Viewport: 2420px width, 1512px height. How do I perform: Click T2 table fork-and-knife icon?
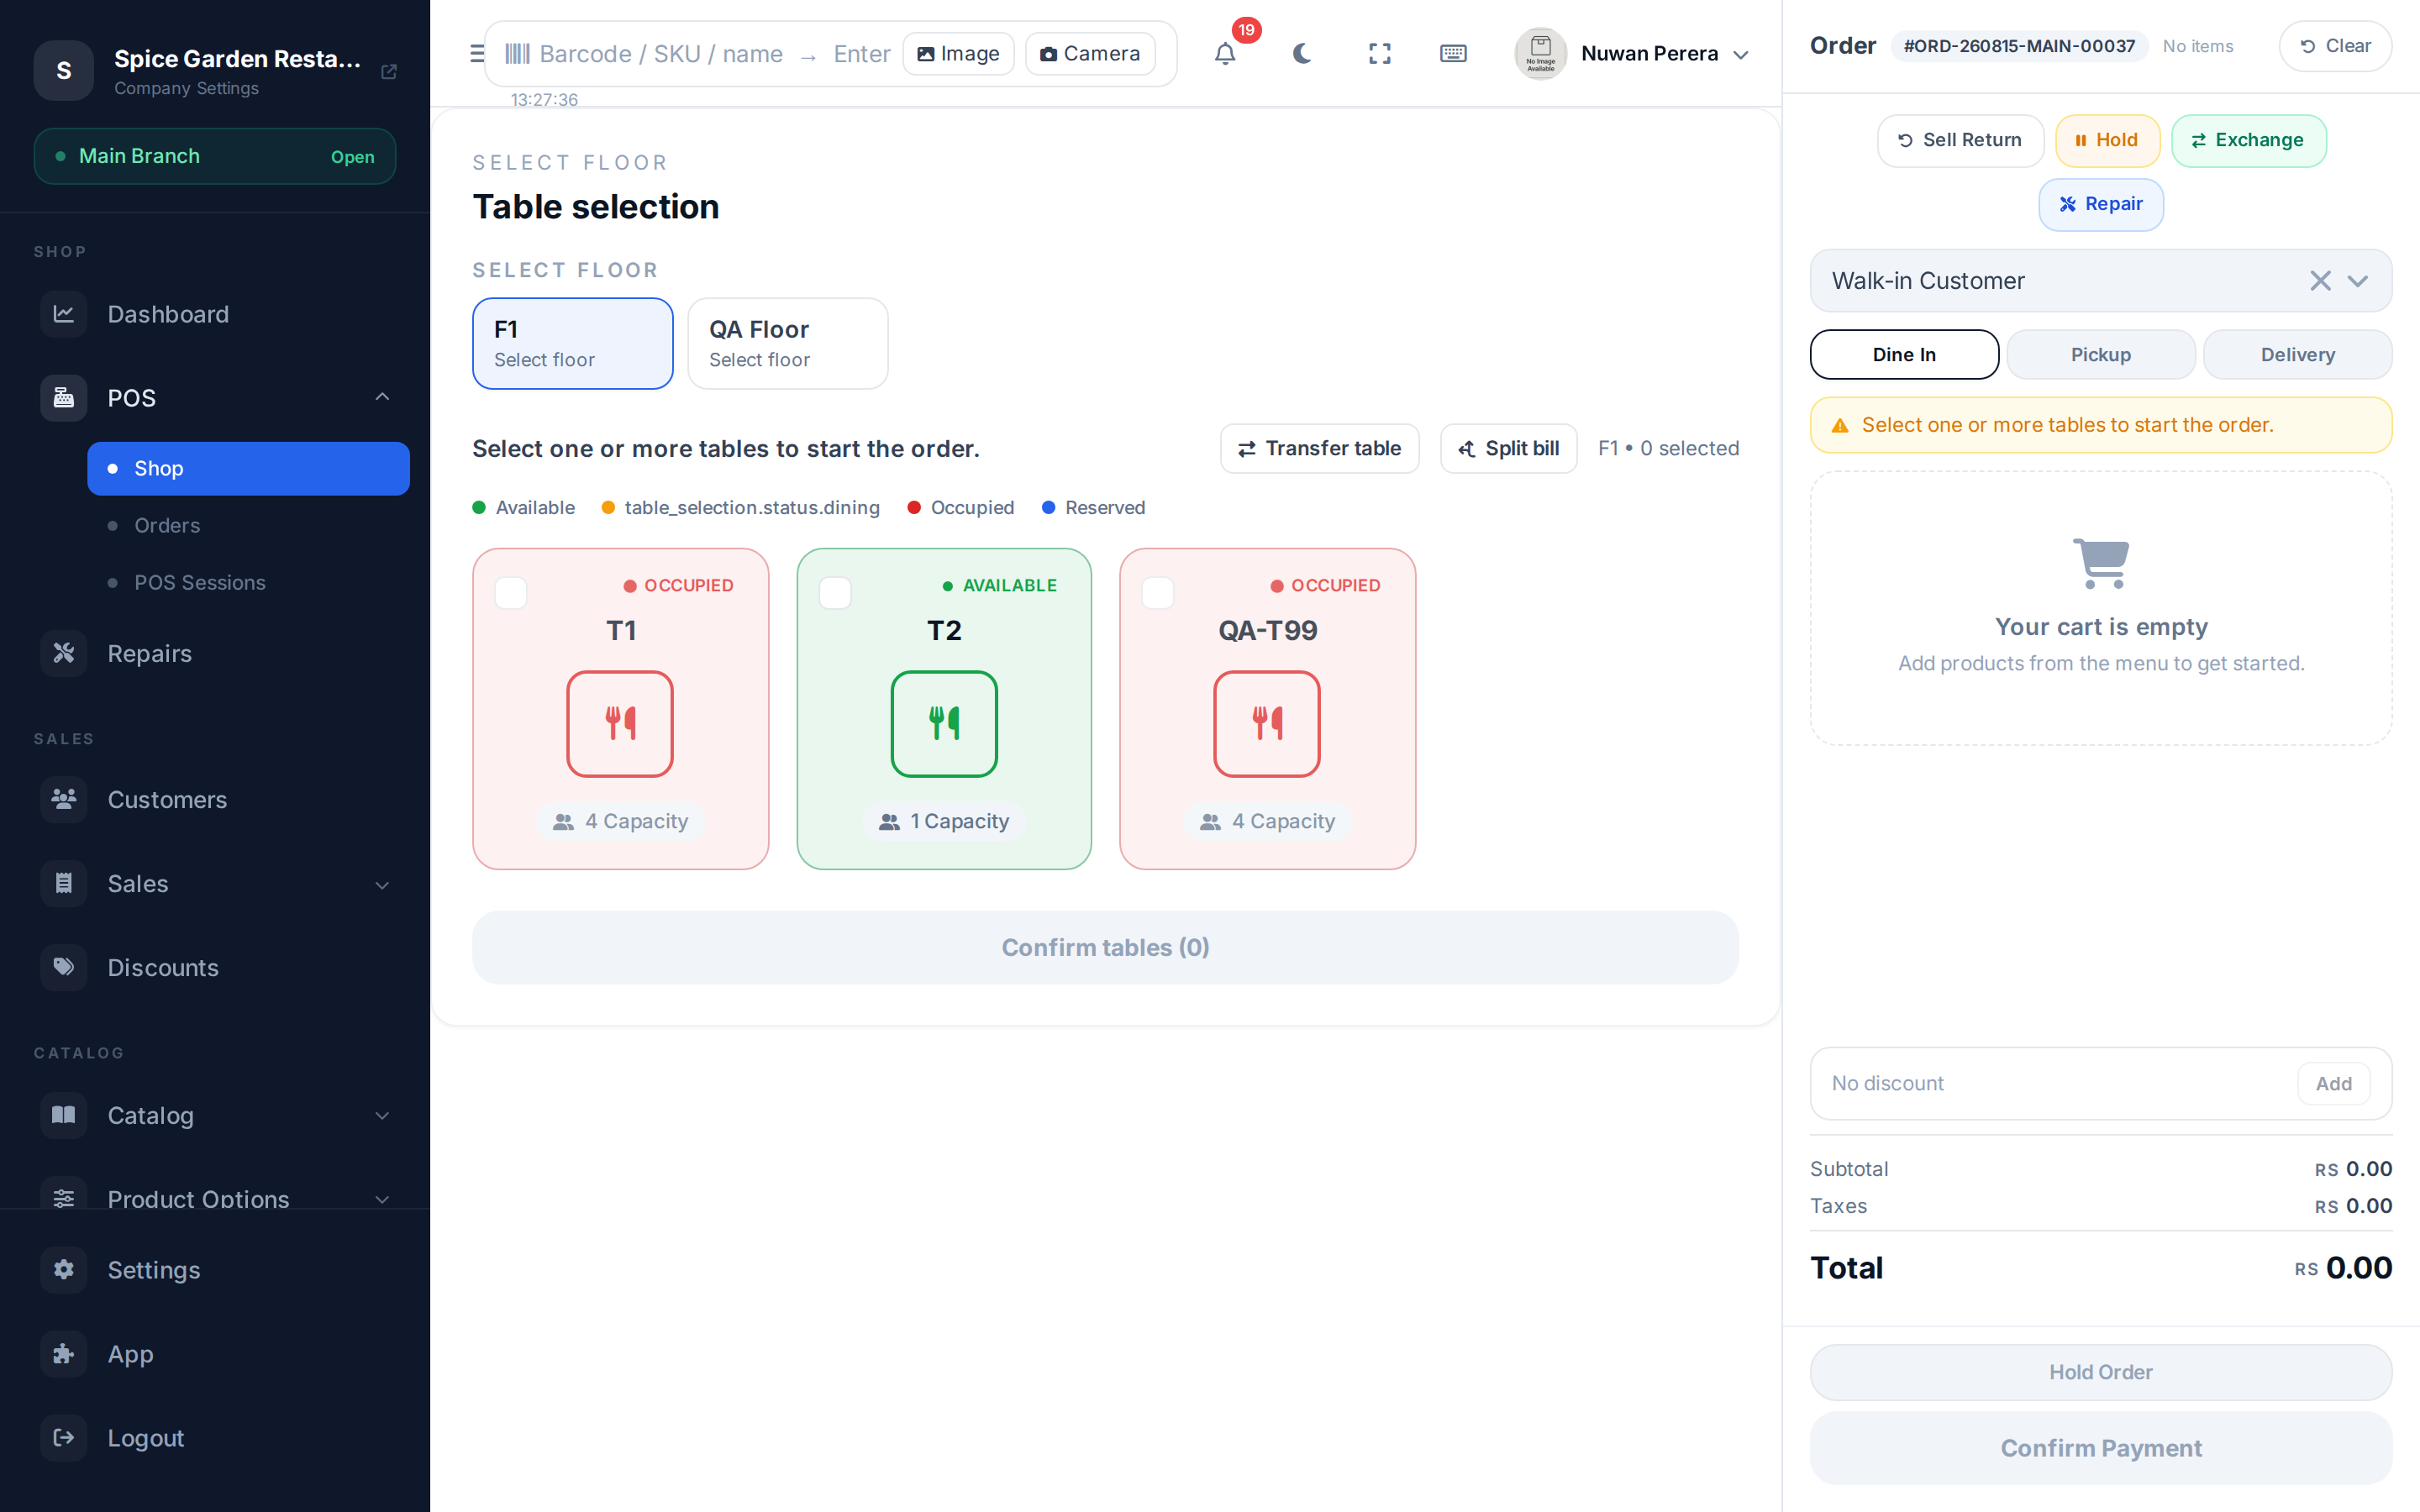click(944, 723)
